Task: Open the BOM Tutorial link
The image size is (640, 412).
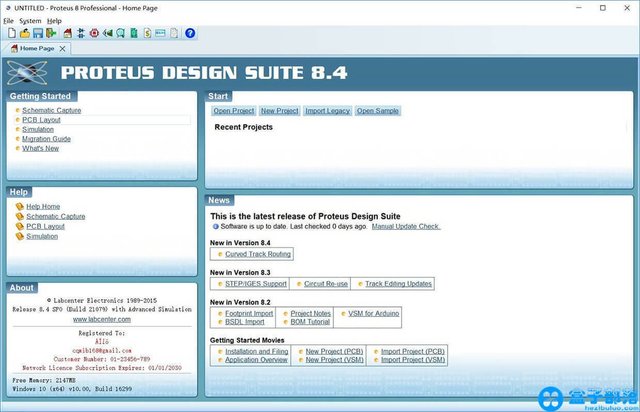Action: [x=310, y=322]
